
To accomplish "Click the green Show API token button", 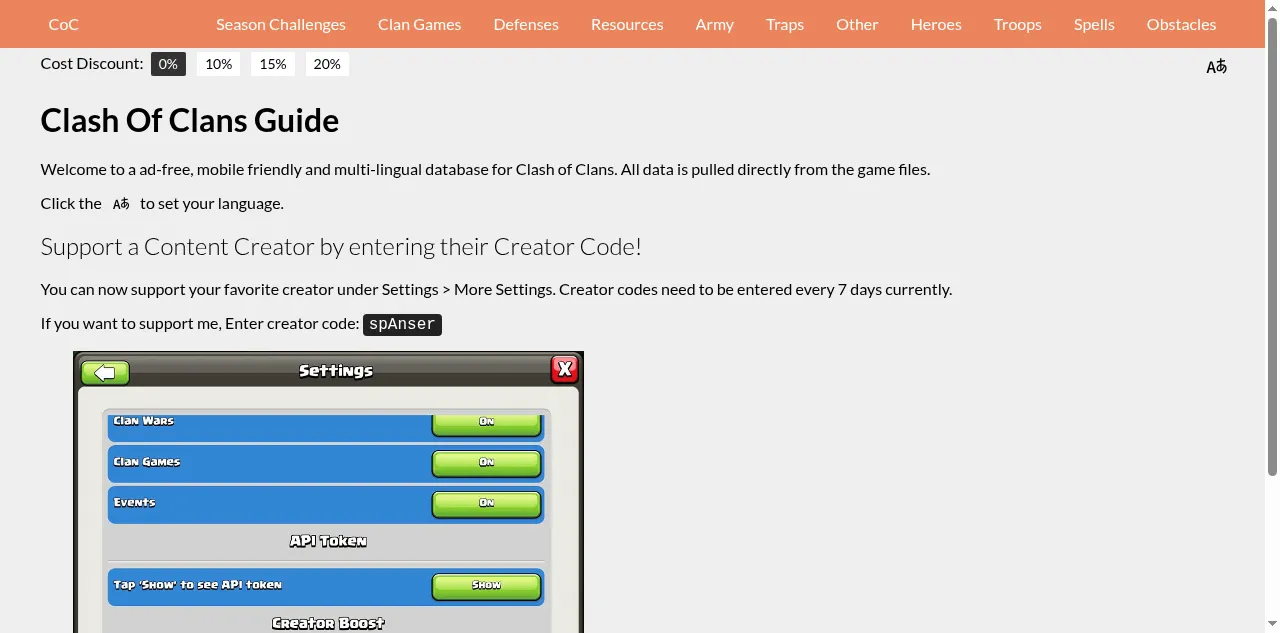I will click(x=487, y=586).
